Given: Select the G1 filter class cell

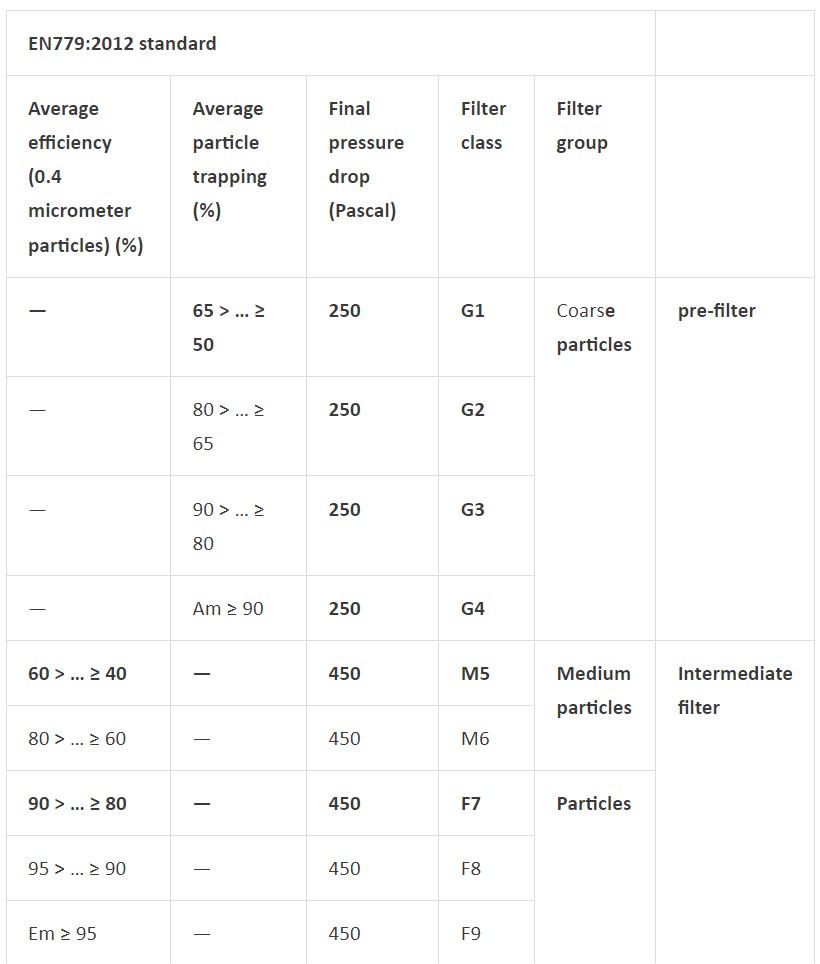Looking at the screenshot, I should (486, 327).
